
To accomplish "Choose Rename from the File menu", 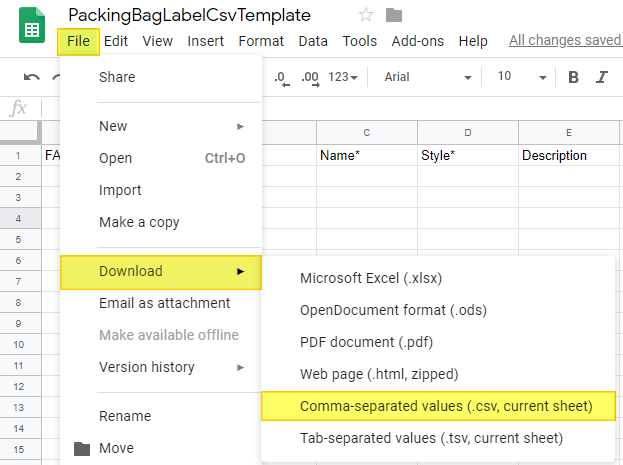I will coord(161,416).
